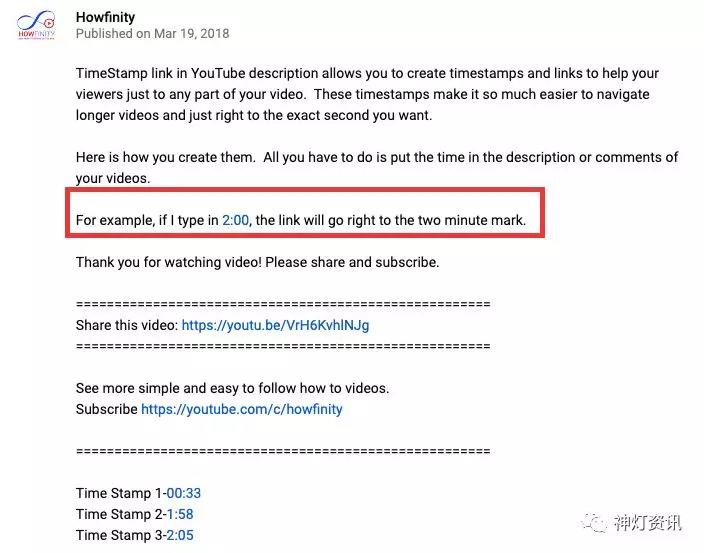Click 'For example, if I type in' text
The image size is (704, 553).
(x=147, y=220)
